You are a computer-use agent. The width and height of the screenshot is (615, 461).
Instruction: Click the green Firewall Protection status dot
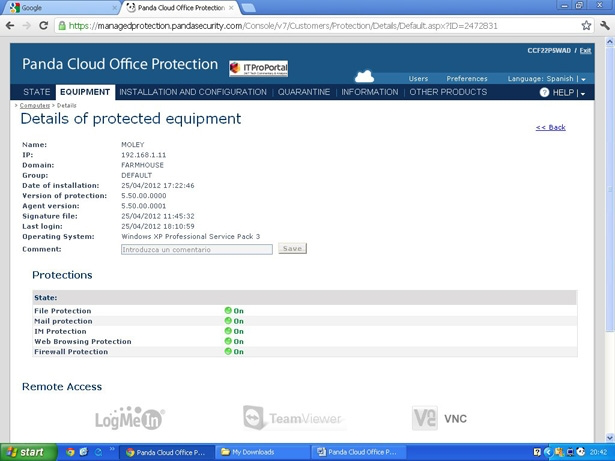coord(228,351)
